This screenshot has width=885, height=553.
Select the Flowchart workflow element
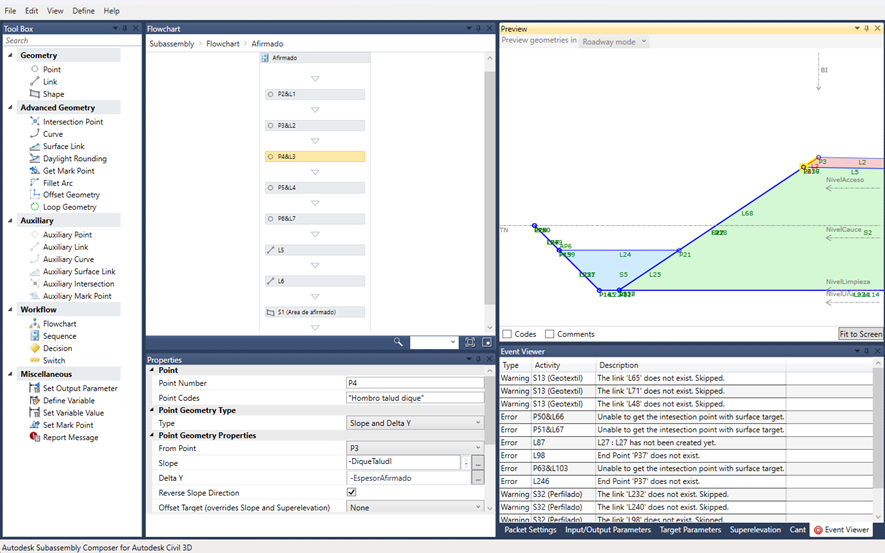(x=59, y=324)
